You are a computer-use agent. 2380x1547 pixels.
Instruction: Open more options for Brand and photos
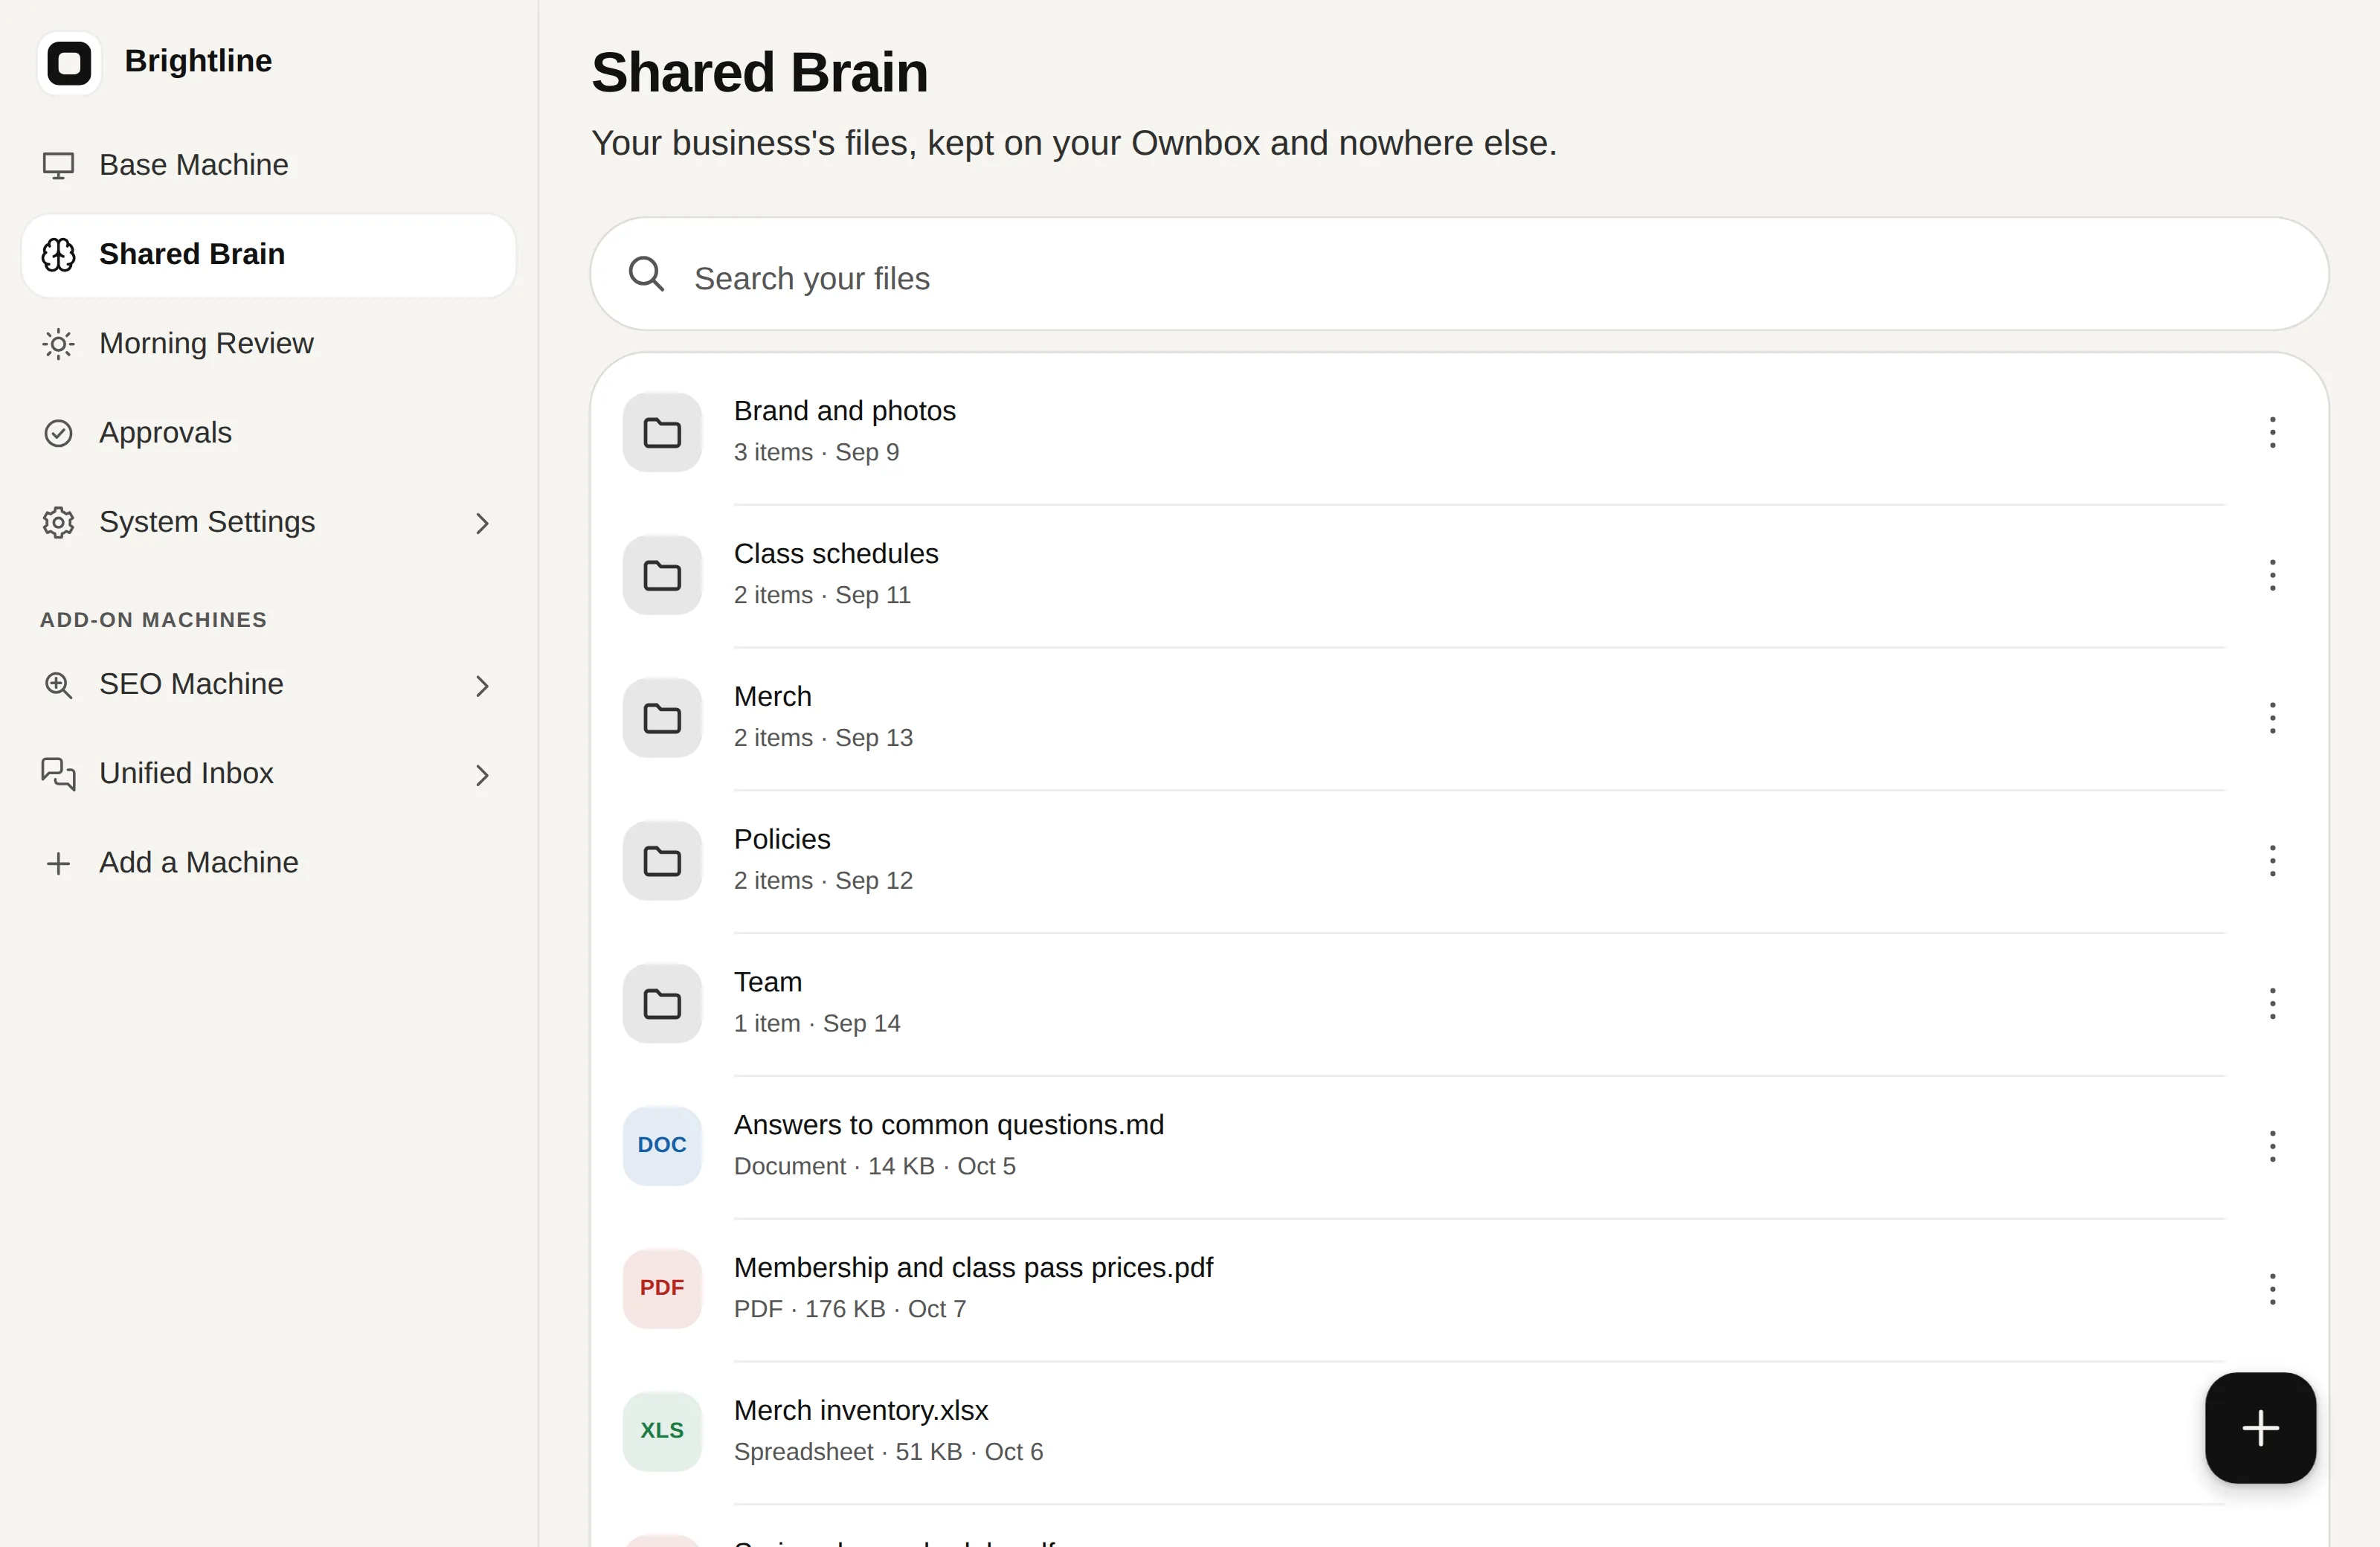click(2272, 432)
